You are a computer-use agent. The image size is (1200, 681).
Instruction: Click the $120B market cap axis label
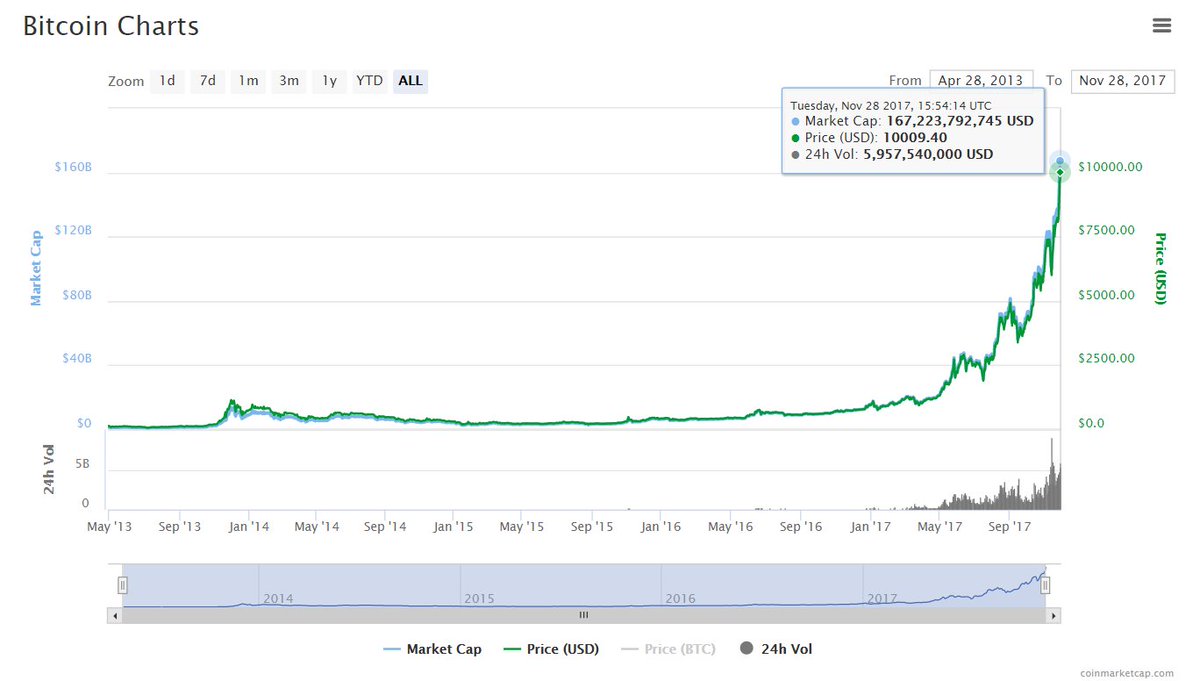(x=73, y=231)
